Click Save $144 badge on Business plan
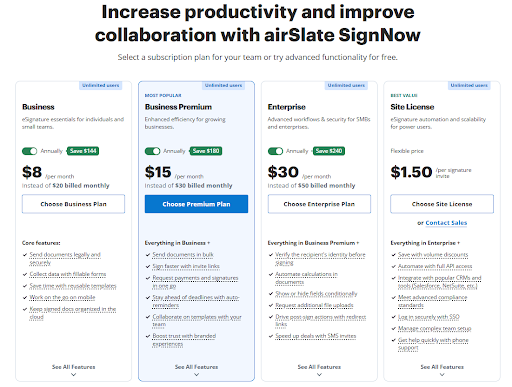Viewport: 512px width, 387px height. [x=83, y=151]
